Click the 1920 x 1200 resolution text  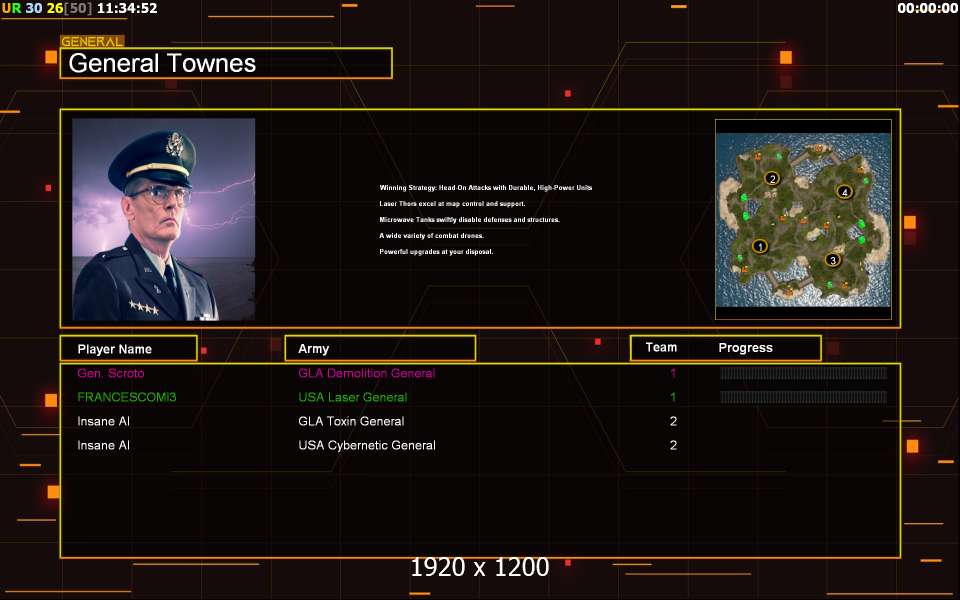479,567
